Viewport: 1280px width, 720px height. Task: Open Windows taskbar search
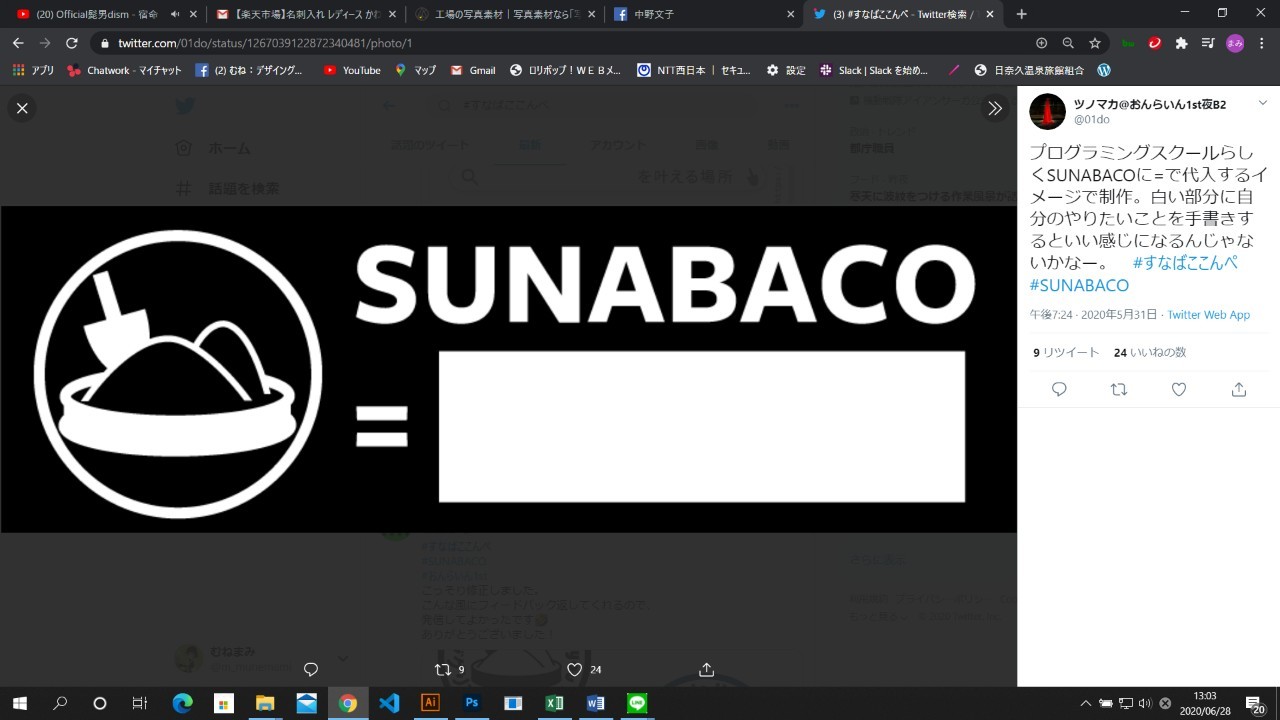point(60,703)
